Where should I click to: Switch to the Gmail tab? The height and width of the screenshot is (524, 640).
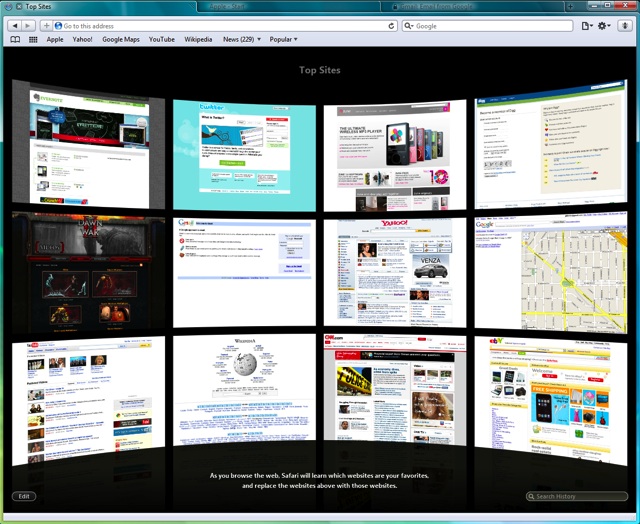tap(472, 7)
